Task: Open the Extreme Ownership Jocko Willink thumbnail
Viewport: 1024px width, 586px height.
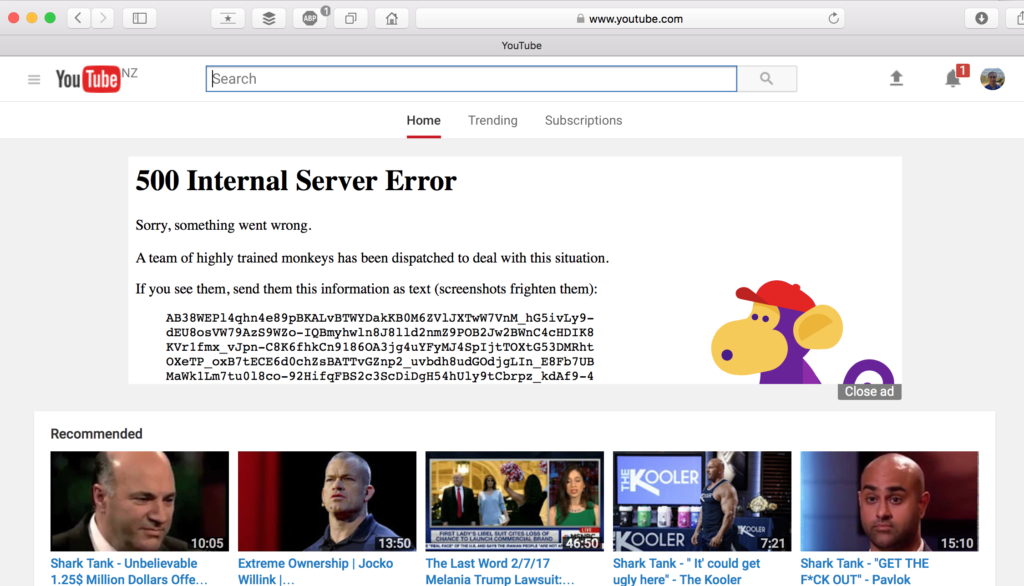Action: click(327, 501)
